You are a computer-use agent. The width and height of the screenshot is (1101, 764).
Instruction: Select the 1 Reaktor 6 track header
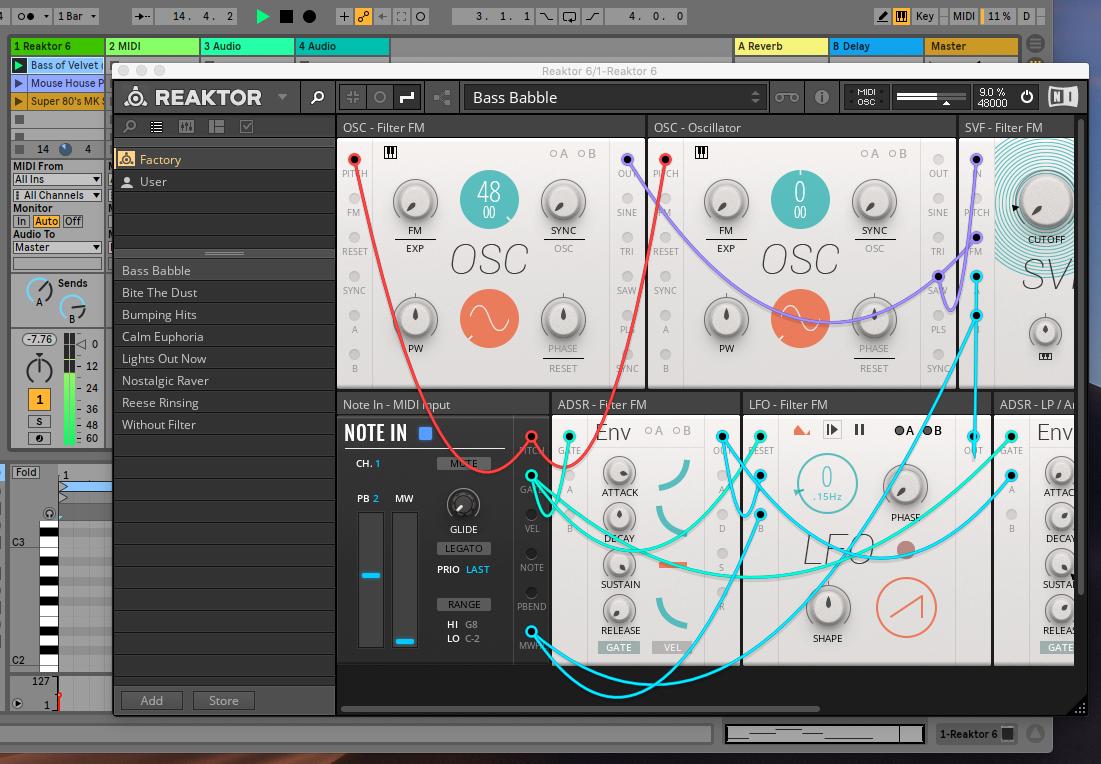coord(57,46)
